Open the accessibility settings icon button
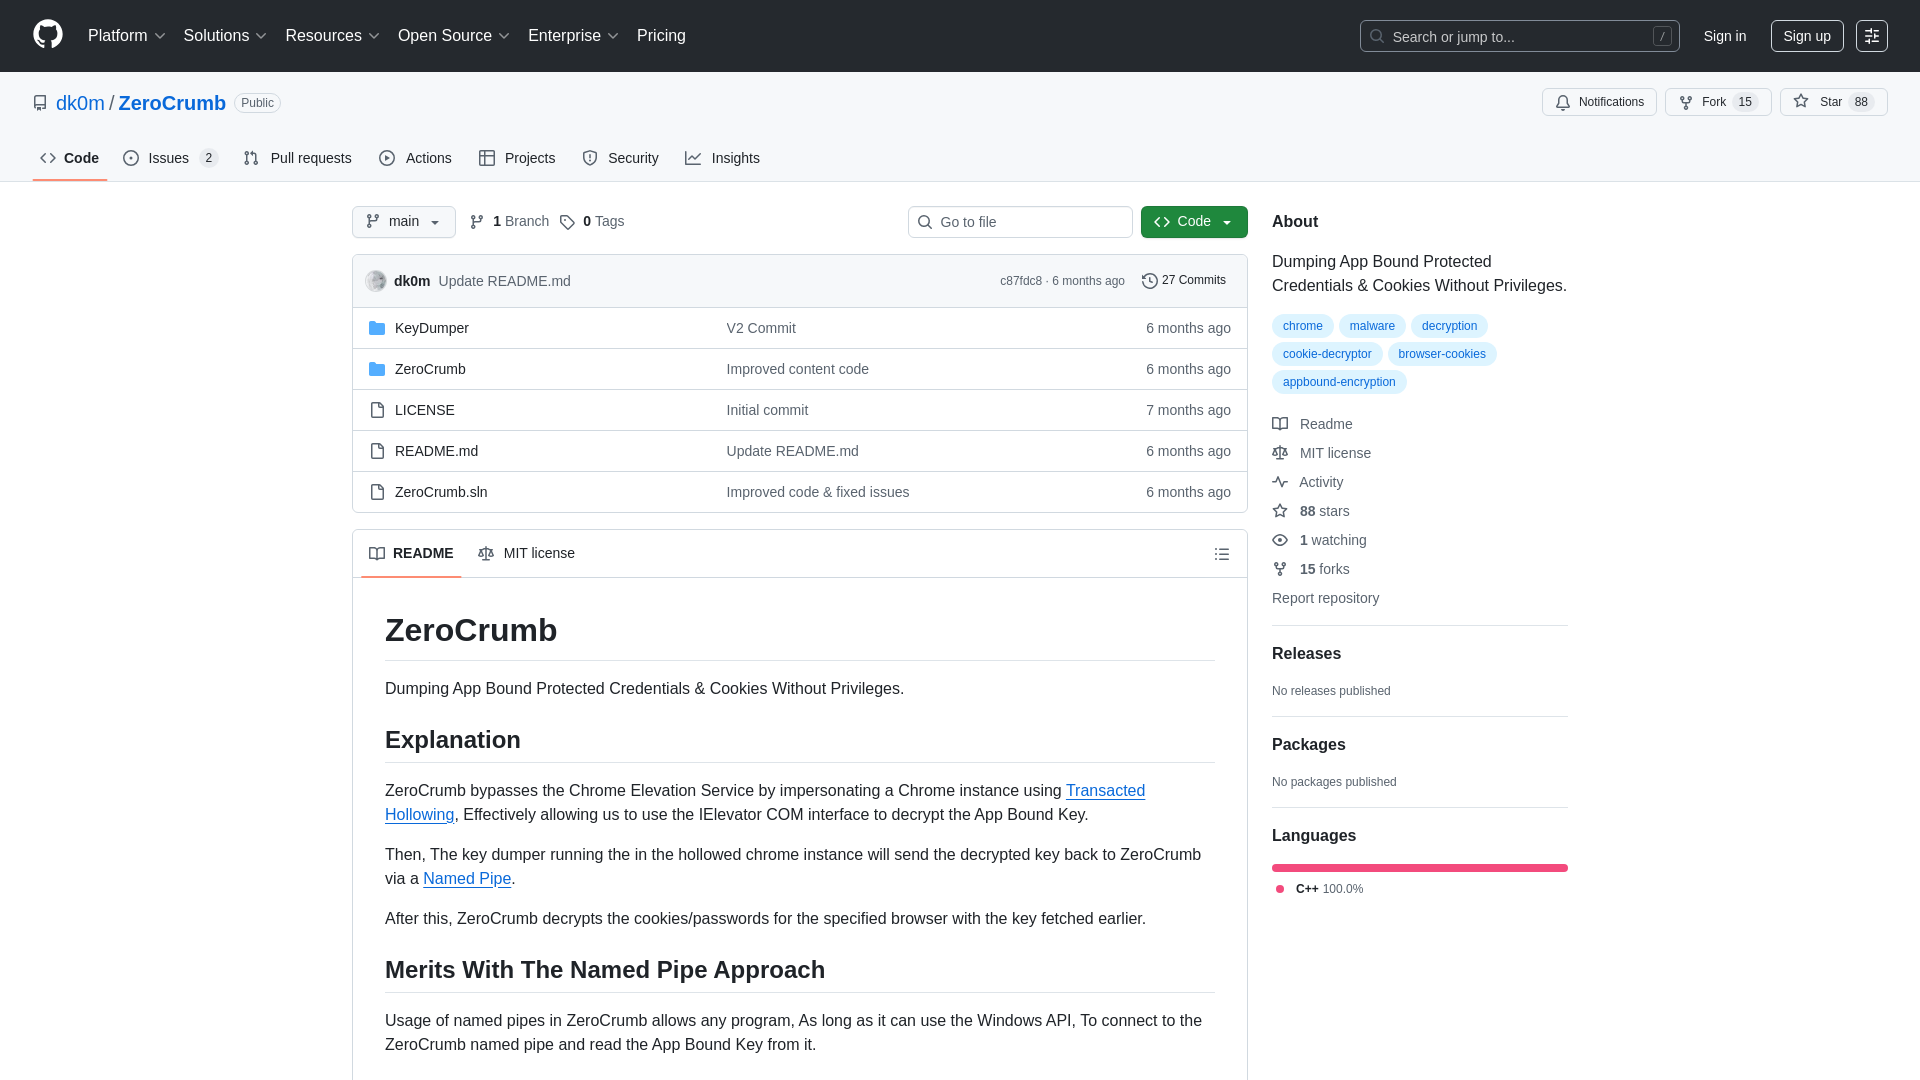The image size is (1920, 1080). tap(1871, 36)
